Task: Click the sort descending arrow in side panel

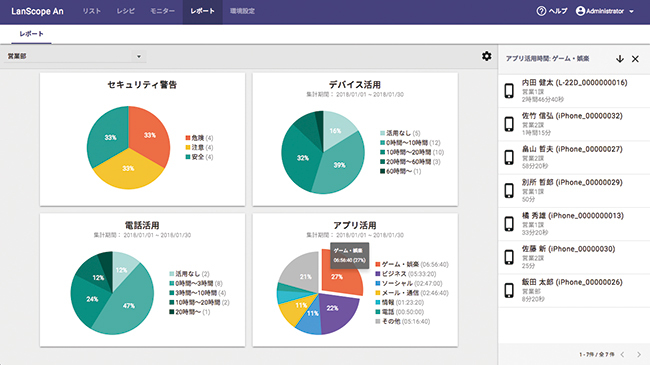Action: pos(620,59)
